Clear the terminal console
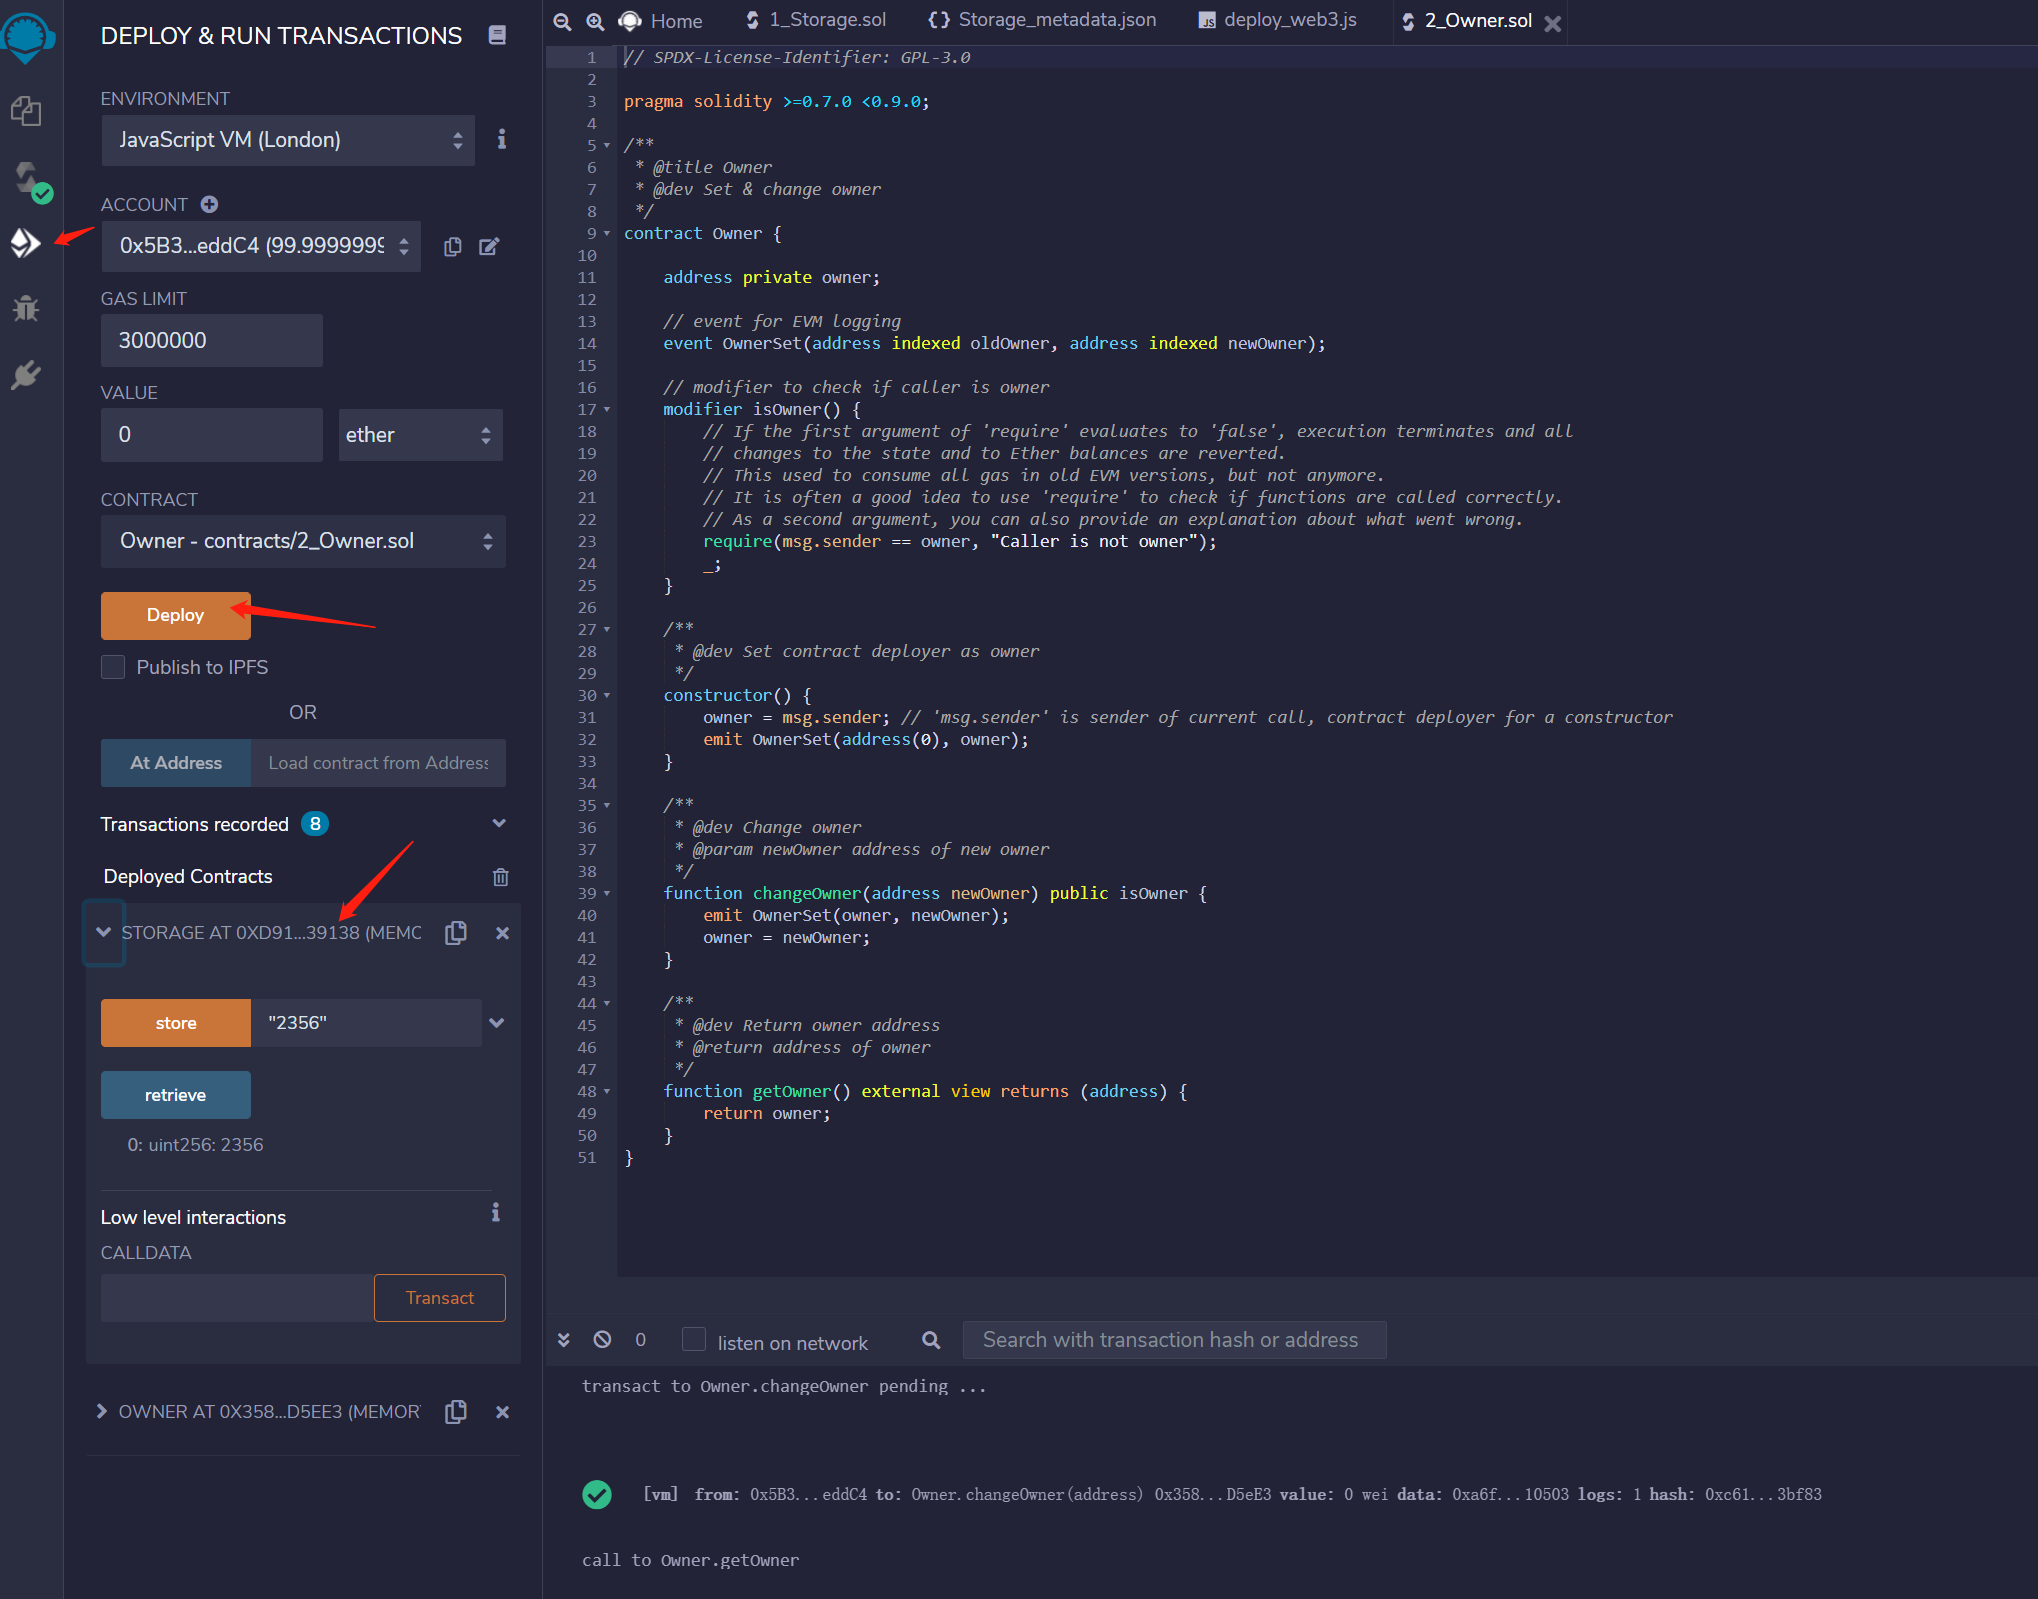2038x1599 pixels. [602, 1339]
